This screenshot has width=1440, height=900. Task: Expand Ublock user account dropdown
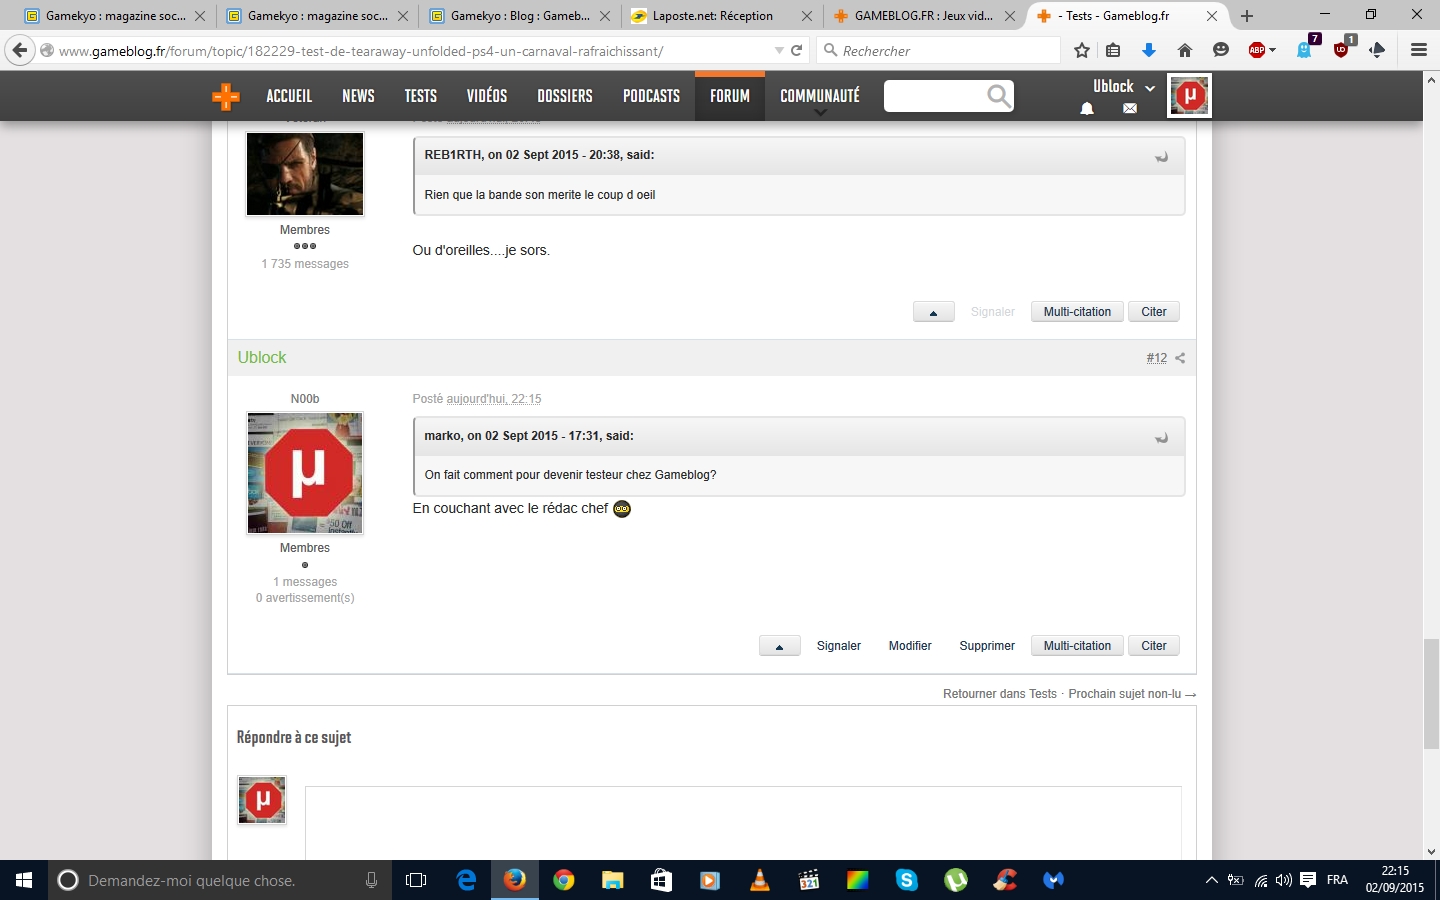pyautogui.click(x=1149, y=88)
